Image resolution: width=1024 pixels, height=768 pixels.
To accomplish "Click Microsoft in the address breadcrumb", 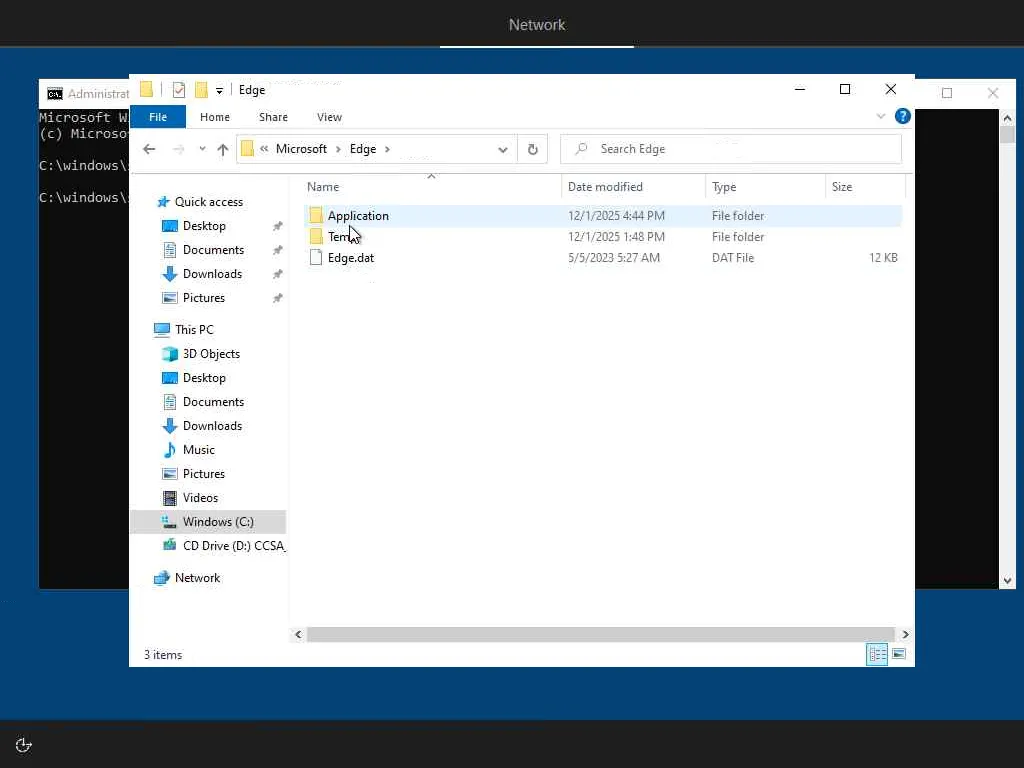I will pyautogui.click(x=301, y=149).
